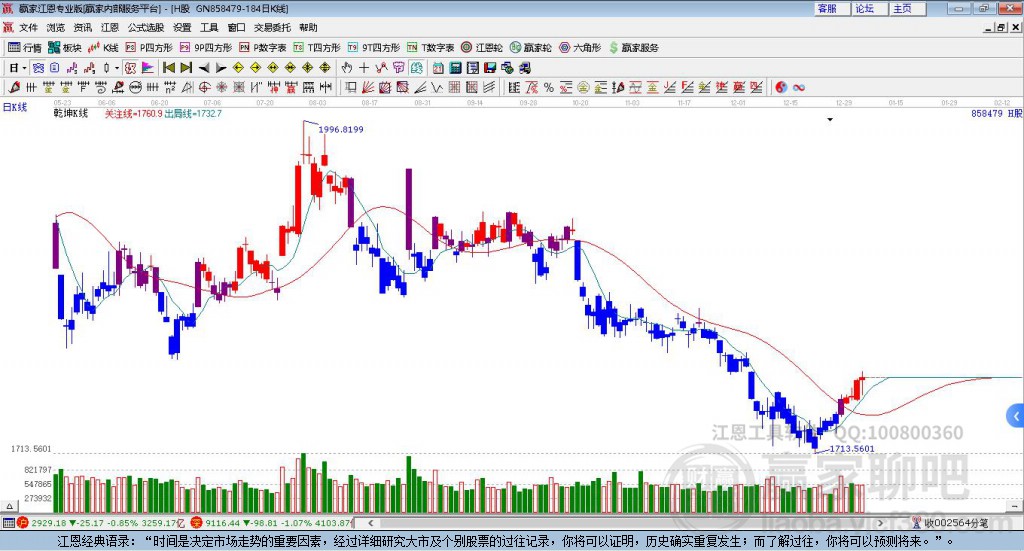Select the red pencil drawing tool
This screenshot has height=551, width=1024.
14,87
